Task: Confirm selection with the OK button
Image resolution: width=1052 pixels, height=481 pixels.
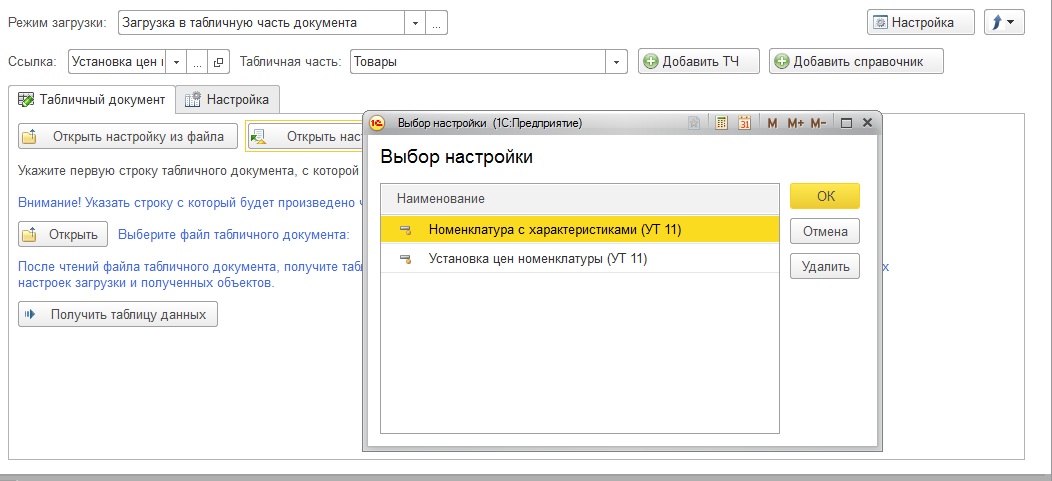Action: tap(825, 196)
